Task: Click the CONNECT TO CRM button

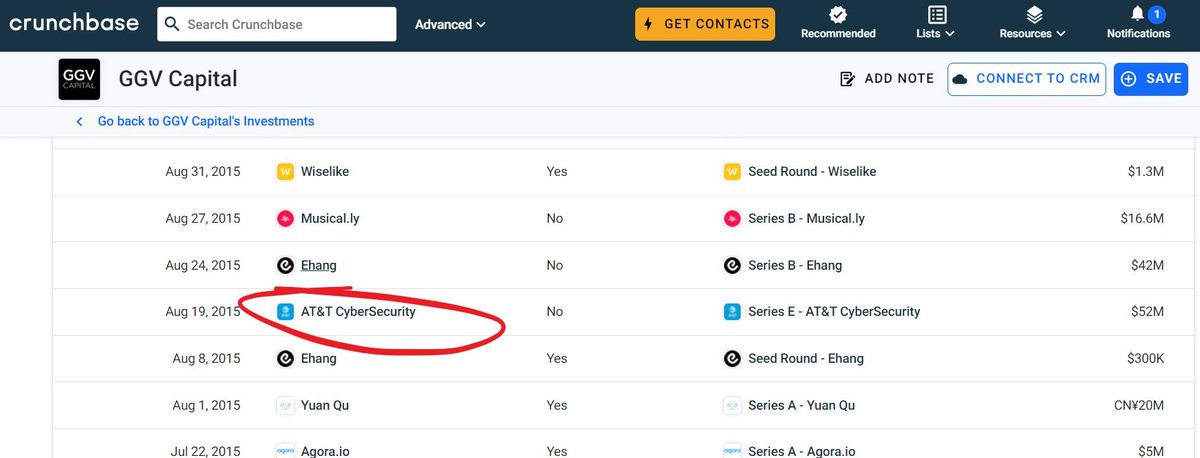Action: click(x=1026, y=79)
